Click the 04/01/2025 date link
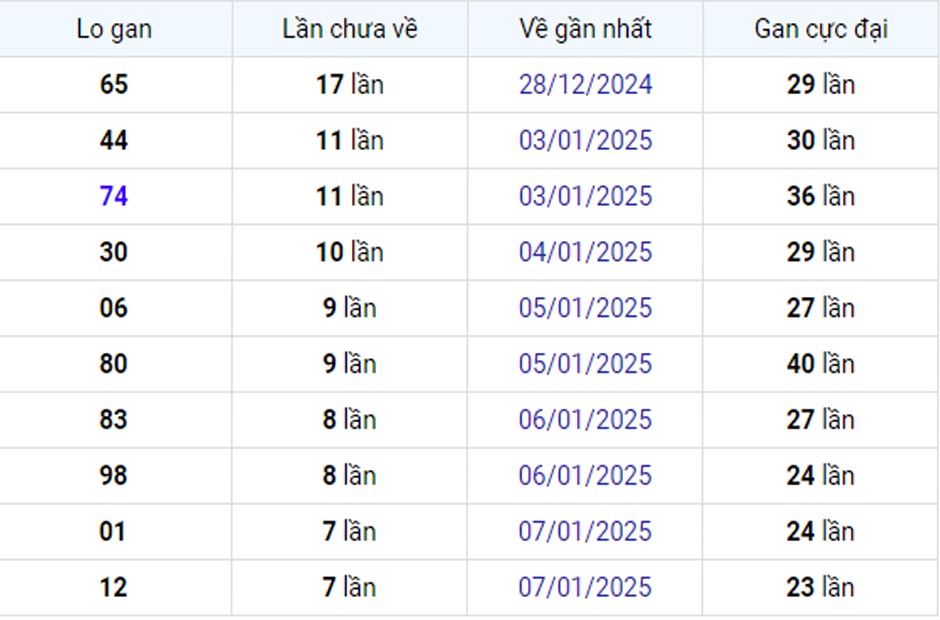The width and height of the screenshot is (940, 620). click(585, 252)
